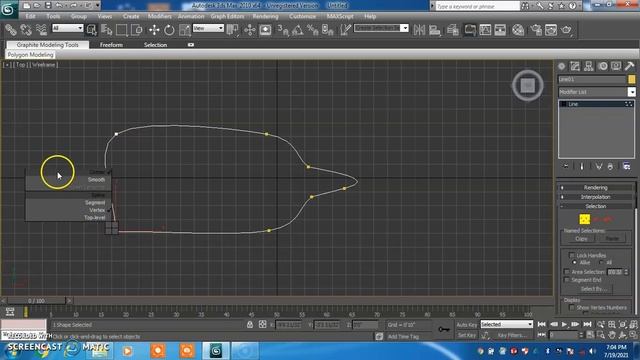This screenshot has height=360, width=640.
Task: Click the Line01 object name field
Action: 592,79
